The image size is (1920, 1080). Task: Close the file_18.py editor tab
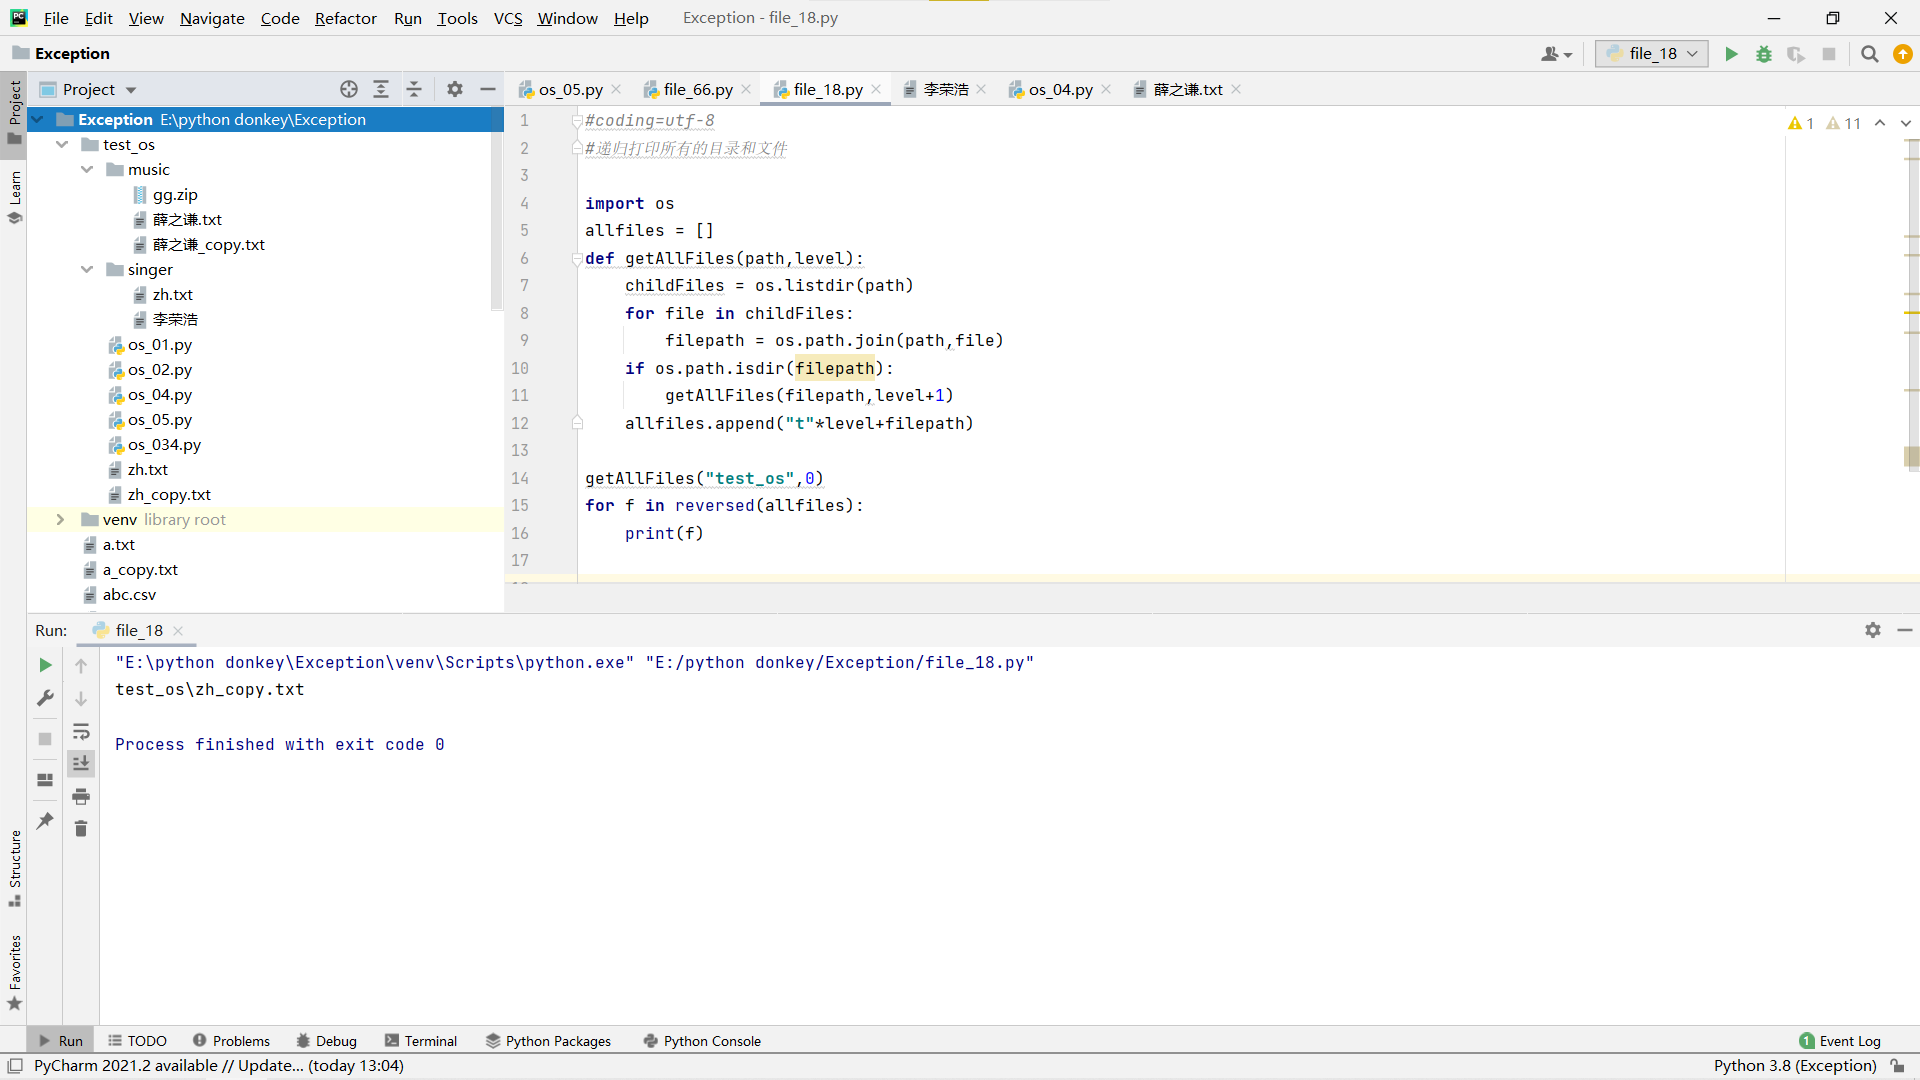[x=876, y=89]
